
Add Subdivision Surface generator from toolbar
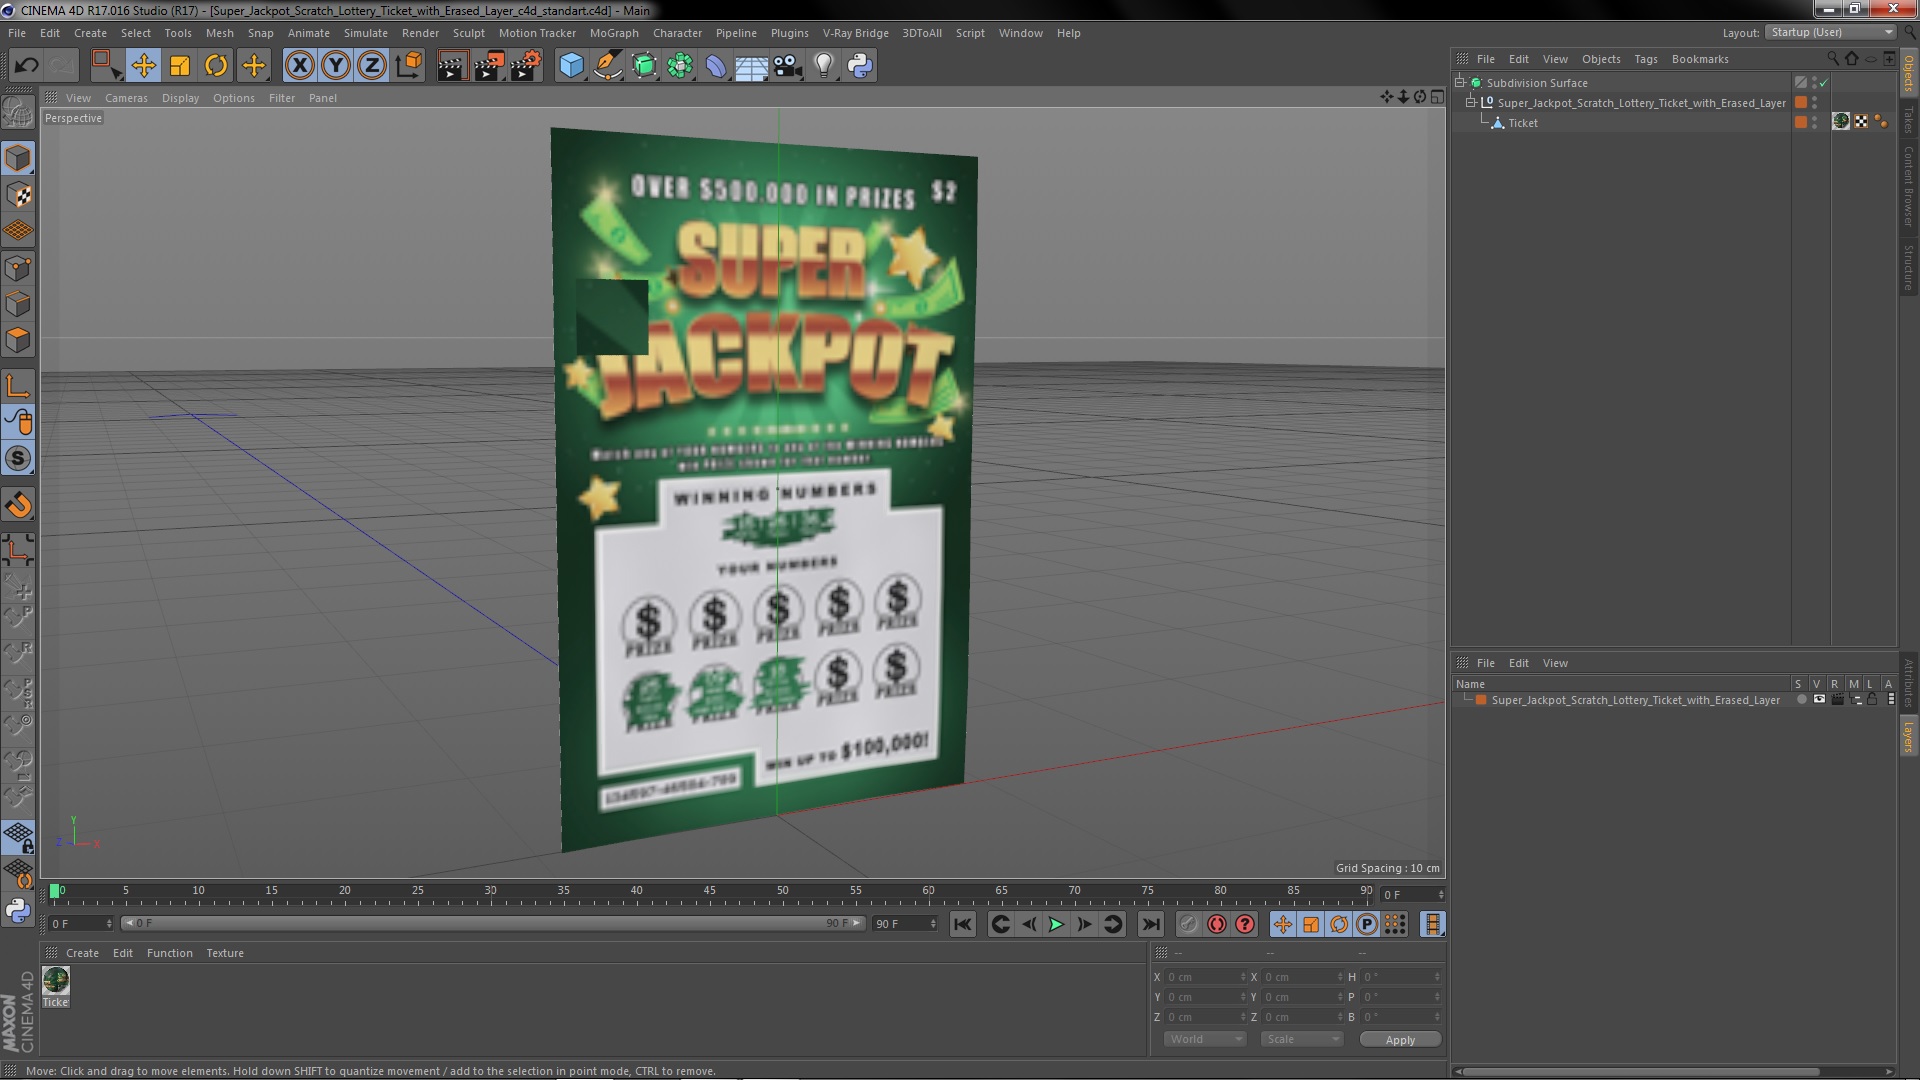pos(644,66)
